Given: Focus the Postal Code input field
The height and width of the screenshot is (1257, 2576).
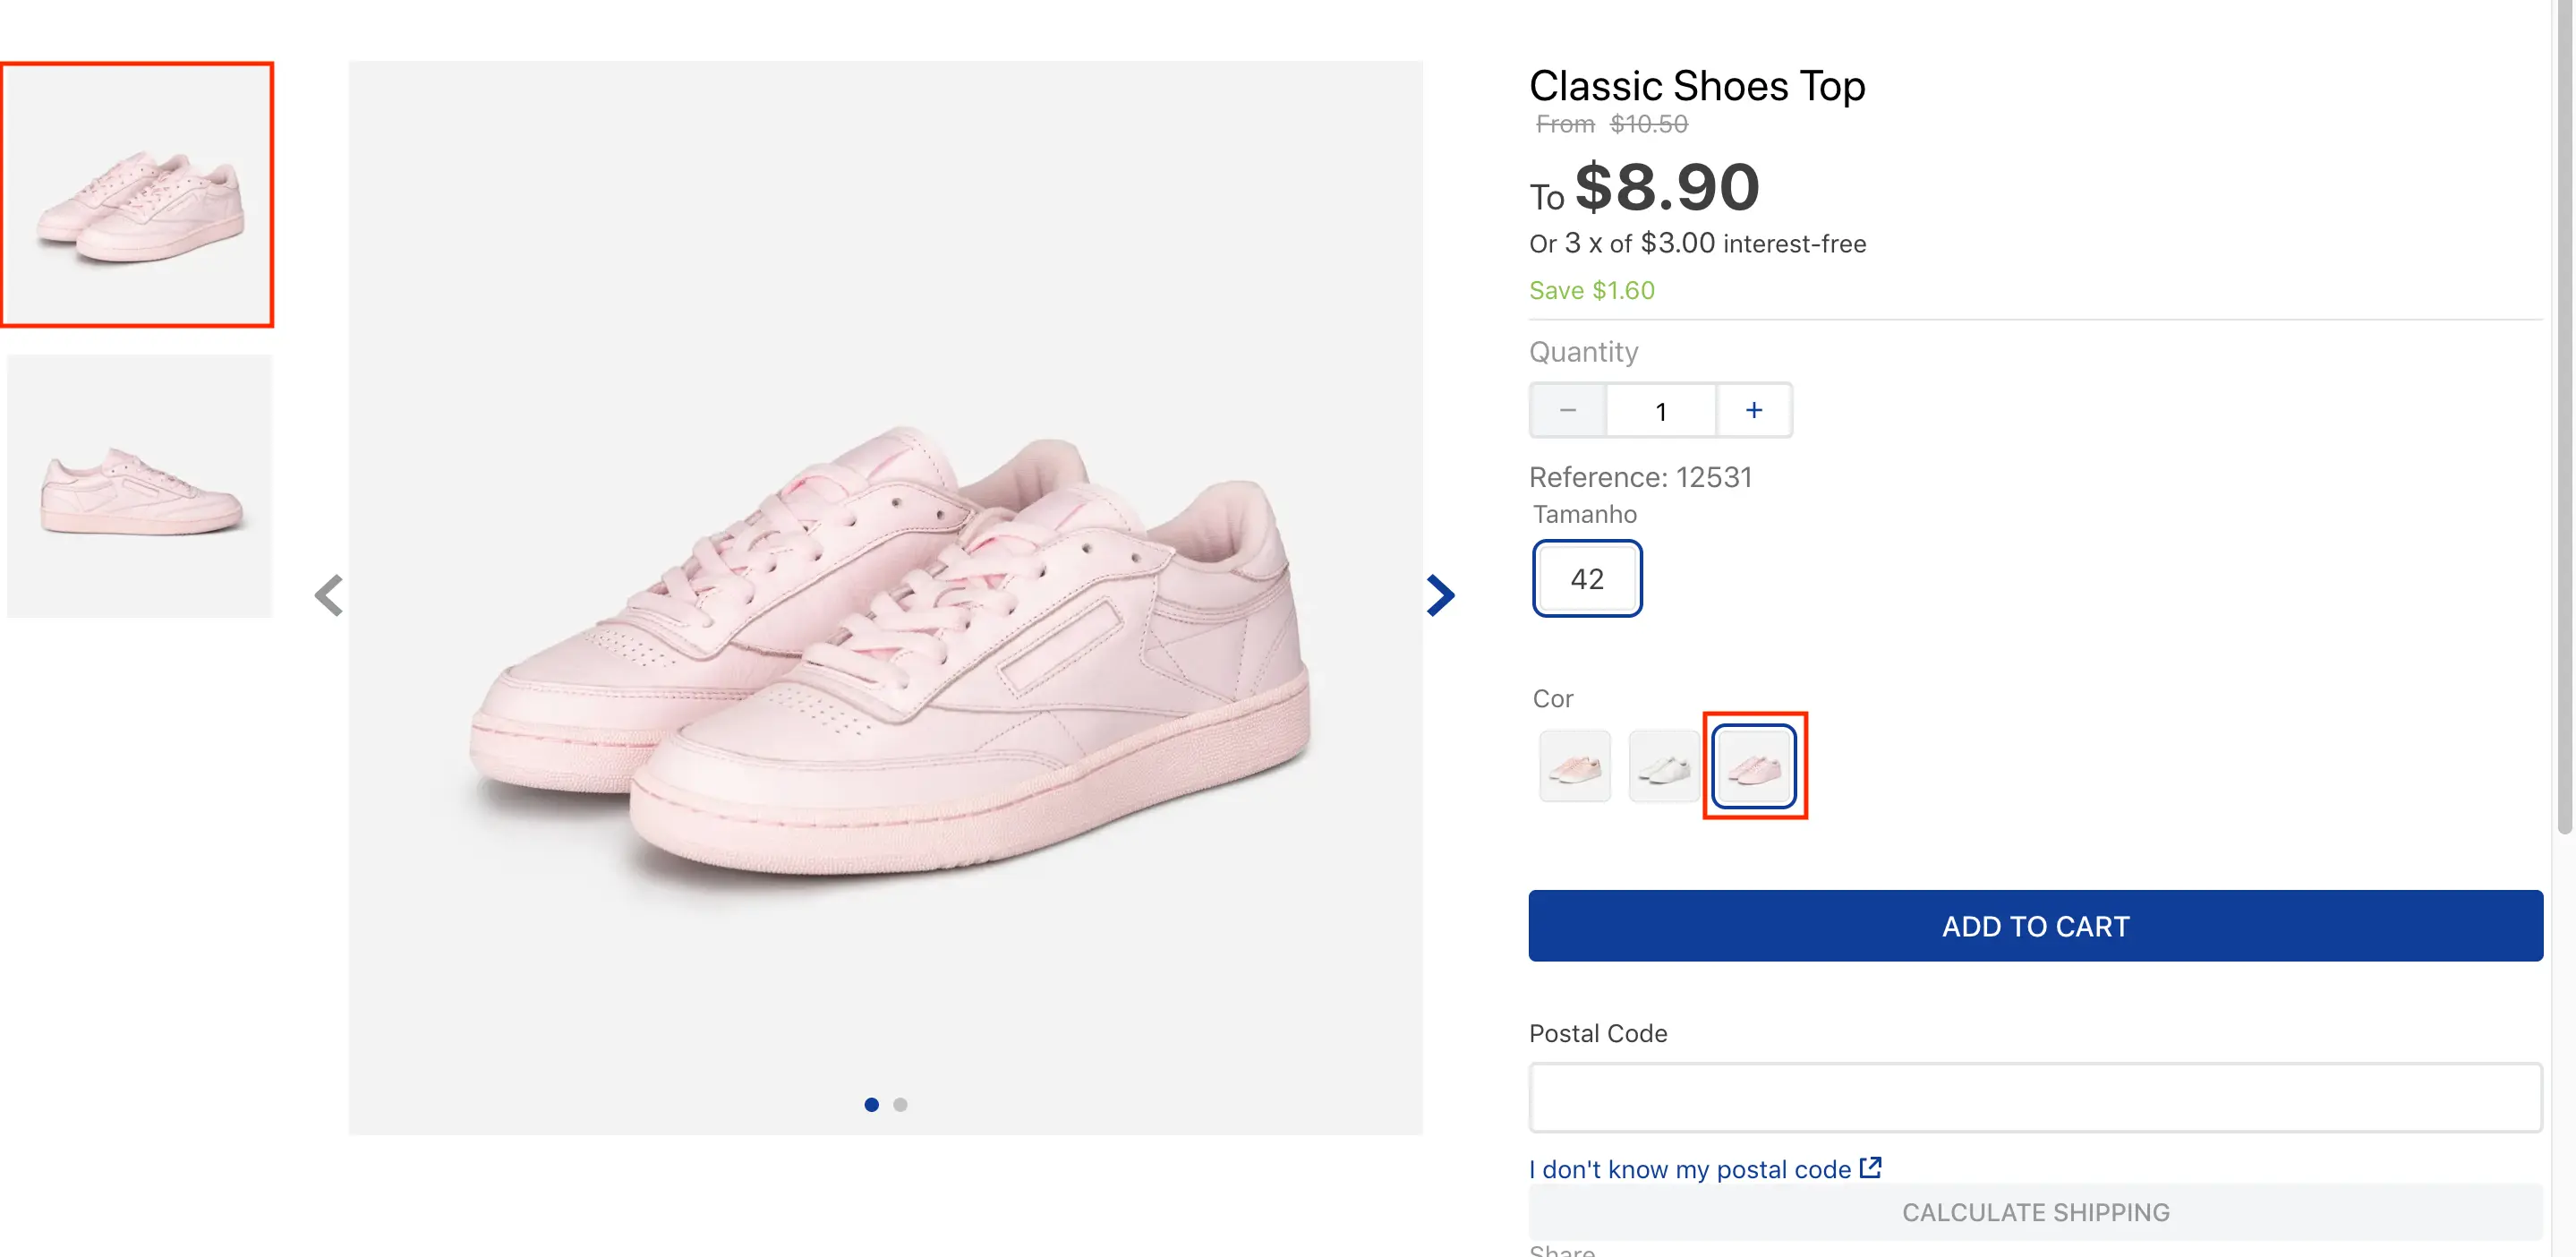Looking at the screenshot, I should tap(2035, 1097).
